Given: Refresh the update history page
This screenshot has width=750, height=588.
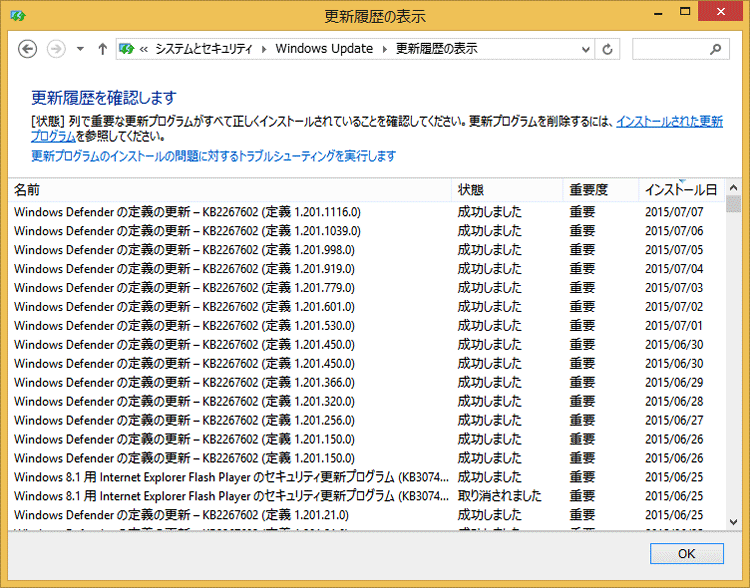Looking at the screenshot, I should click(608, 49).
